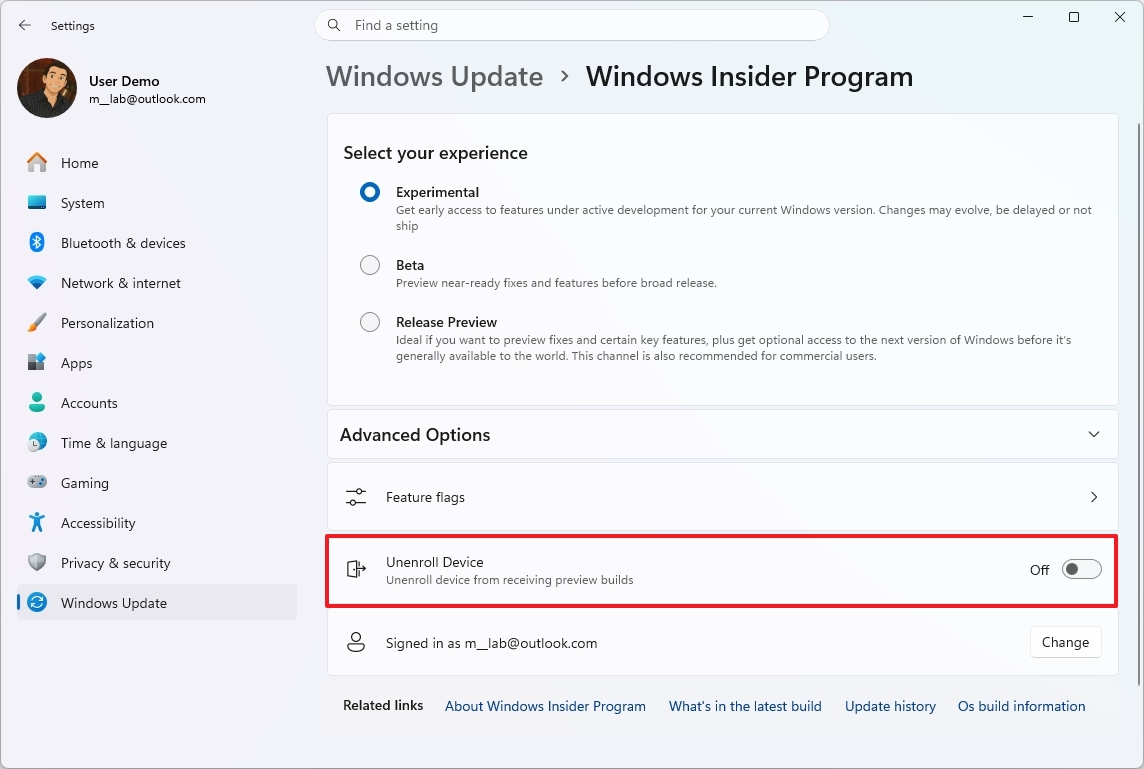The width and height of the screenshot is (1144, 769).
Task: Open What's in the latest build link
Action: point(745,706)
